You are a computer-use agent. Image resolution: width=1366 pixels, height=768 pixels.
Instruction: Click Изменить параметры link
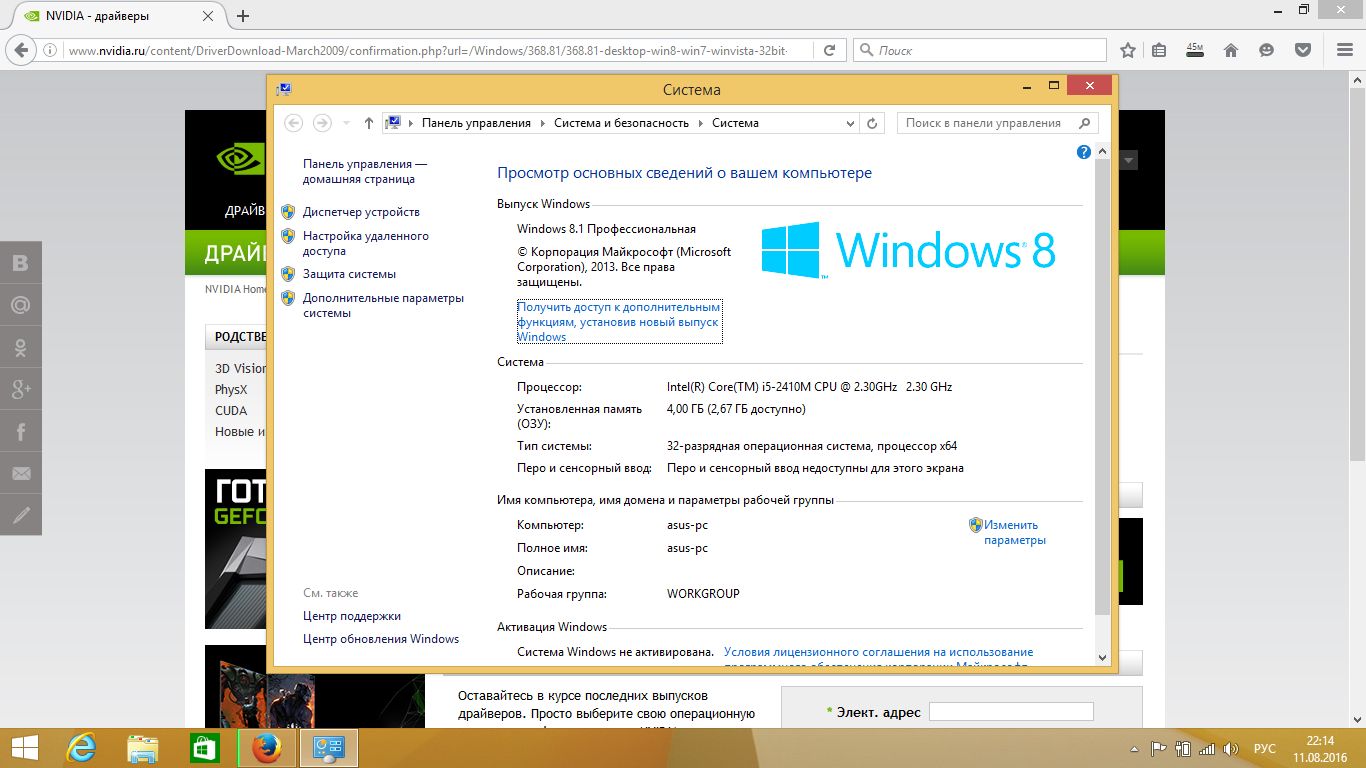(1014, 532)
